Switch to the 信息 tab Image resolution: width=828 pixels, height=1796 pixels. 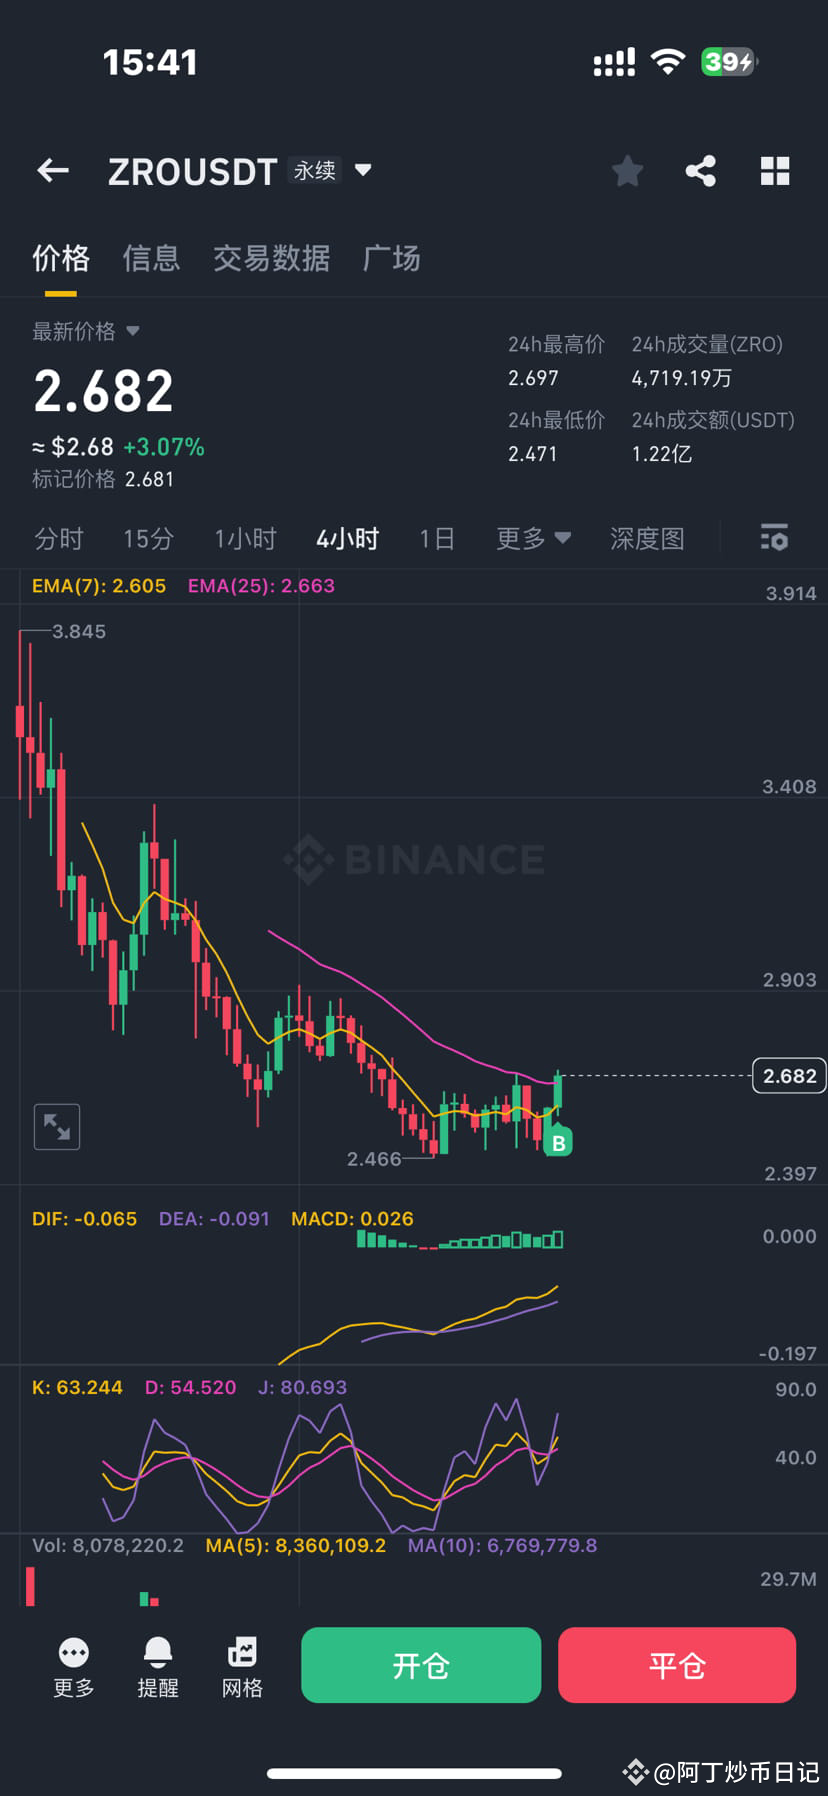[x=151, y=258]
